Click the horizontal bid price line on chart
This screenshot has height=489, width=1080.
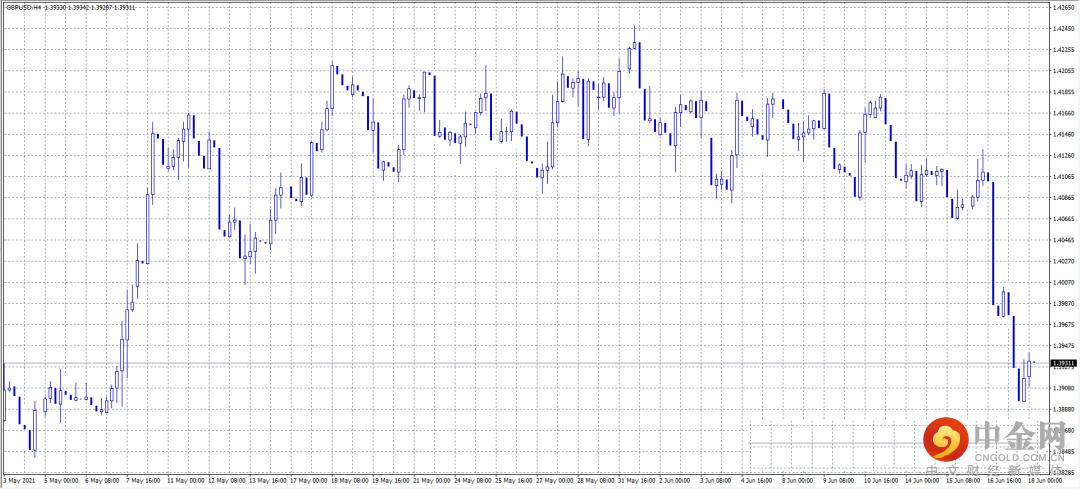(526, 362)
